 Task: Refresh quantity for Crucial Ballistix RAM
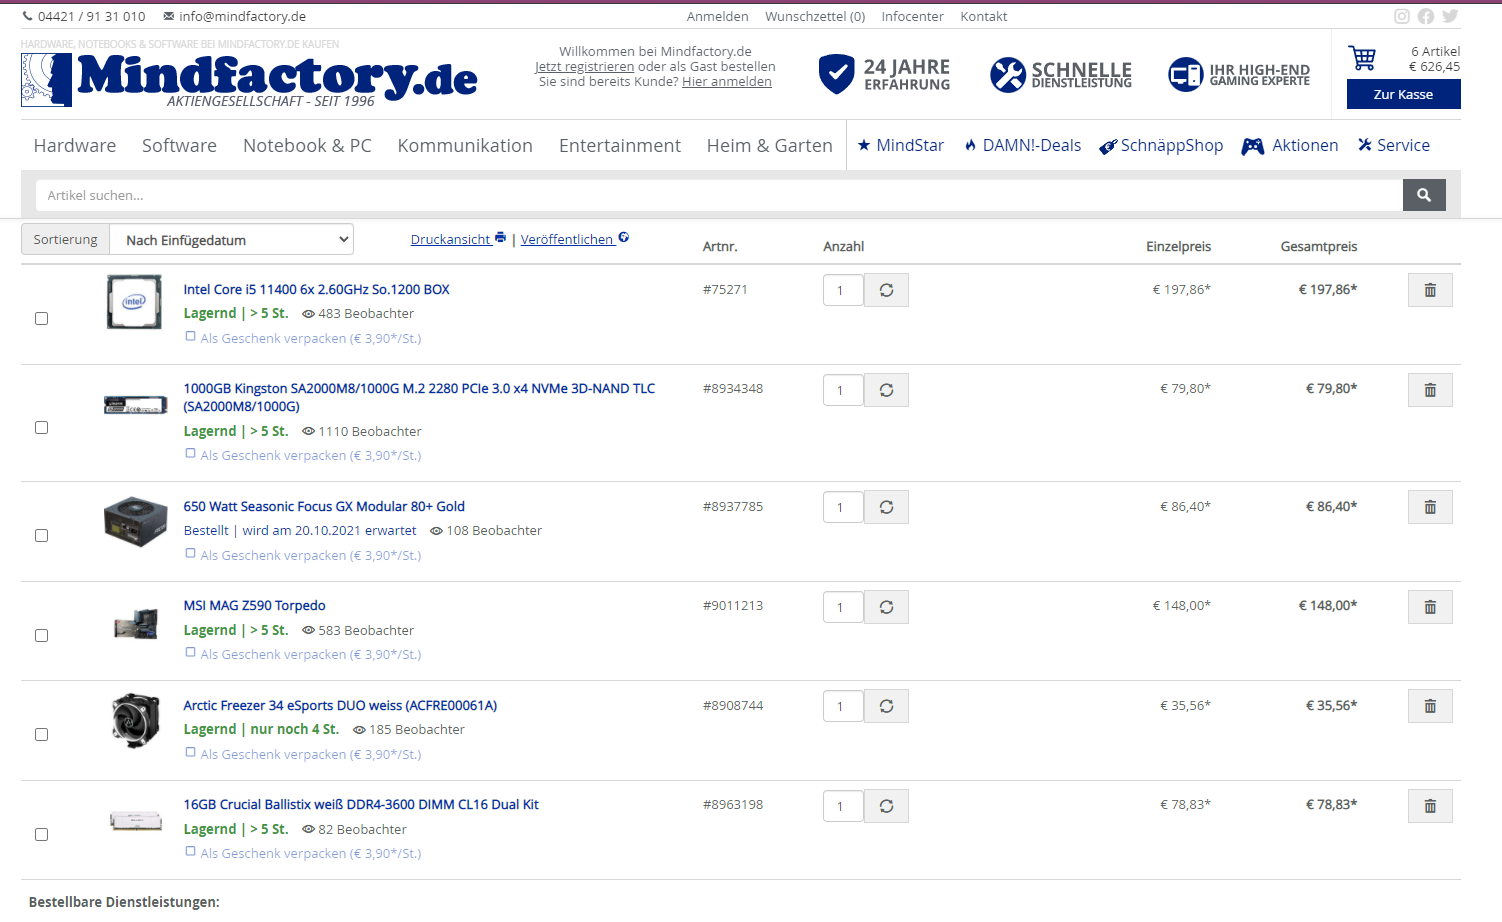coord(886,806)
